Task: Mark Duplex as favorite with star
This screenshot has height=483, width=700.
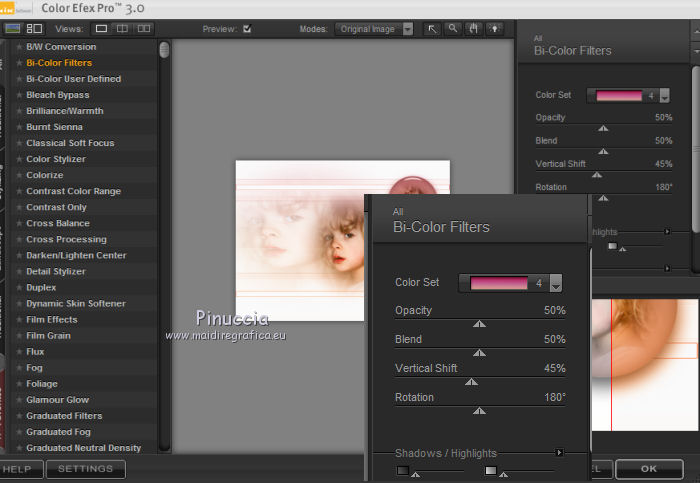Action: tap(19, 287)
